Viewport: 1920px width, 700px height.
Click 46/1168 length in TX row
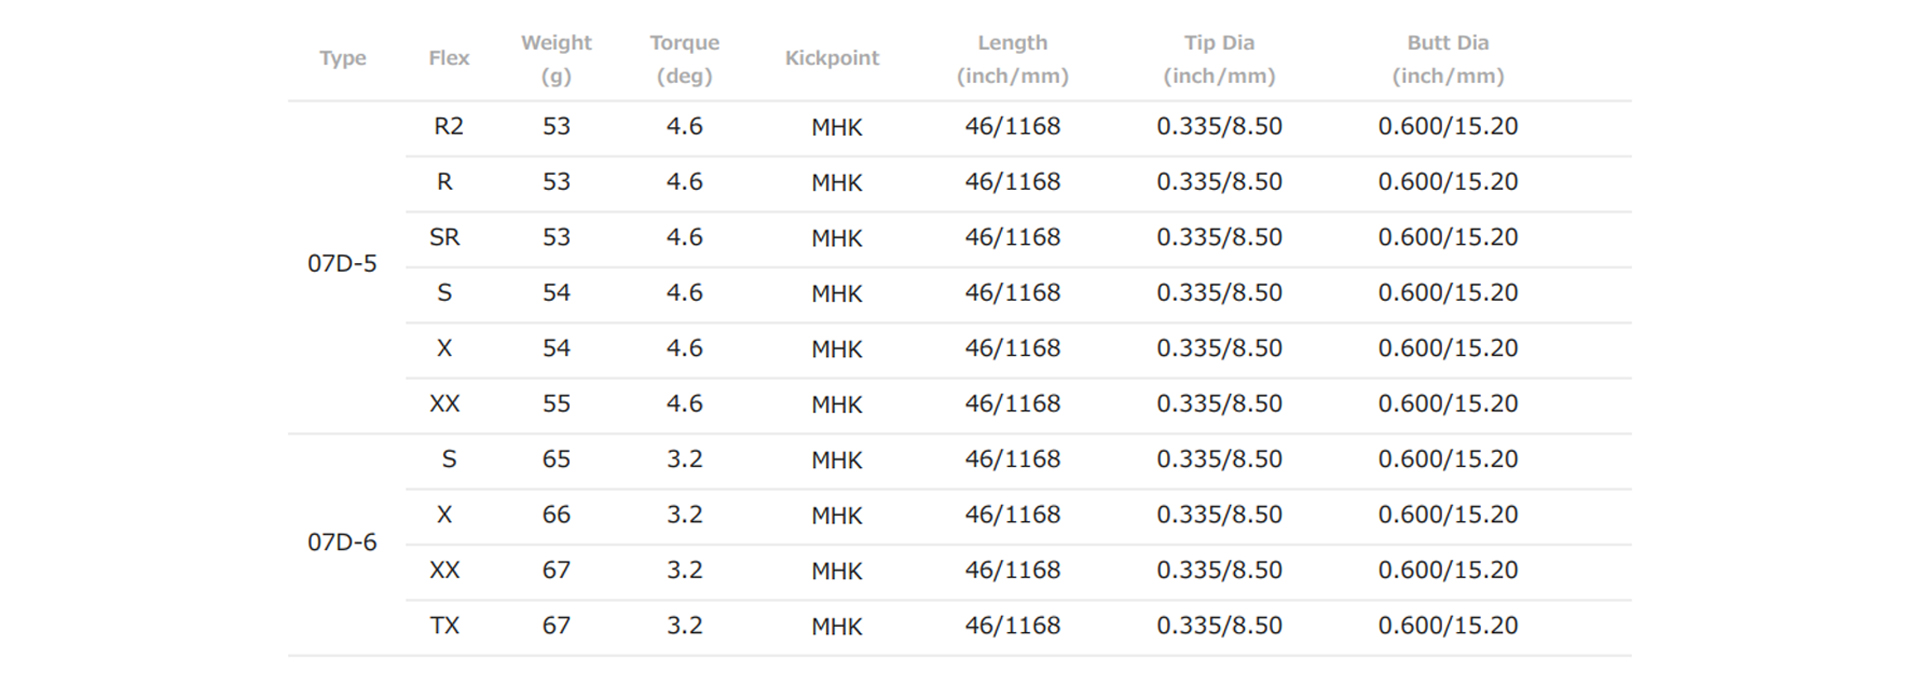1013,626
